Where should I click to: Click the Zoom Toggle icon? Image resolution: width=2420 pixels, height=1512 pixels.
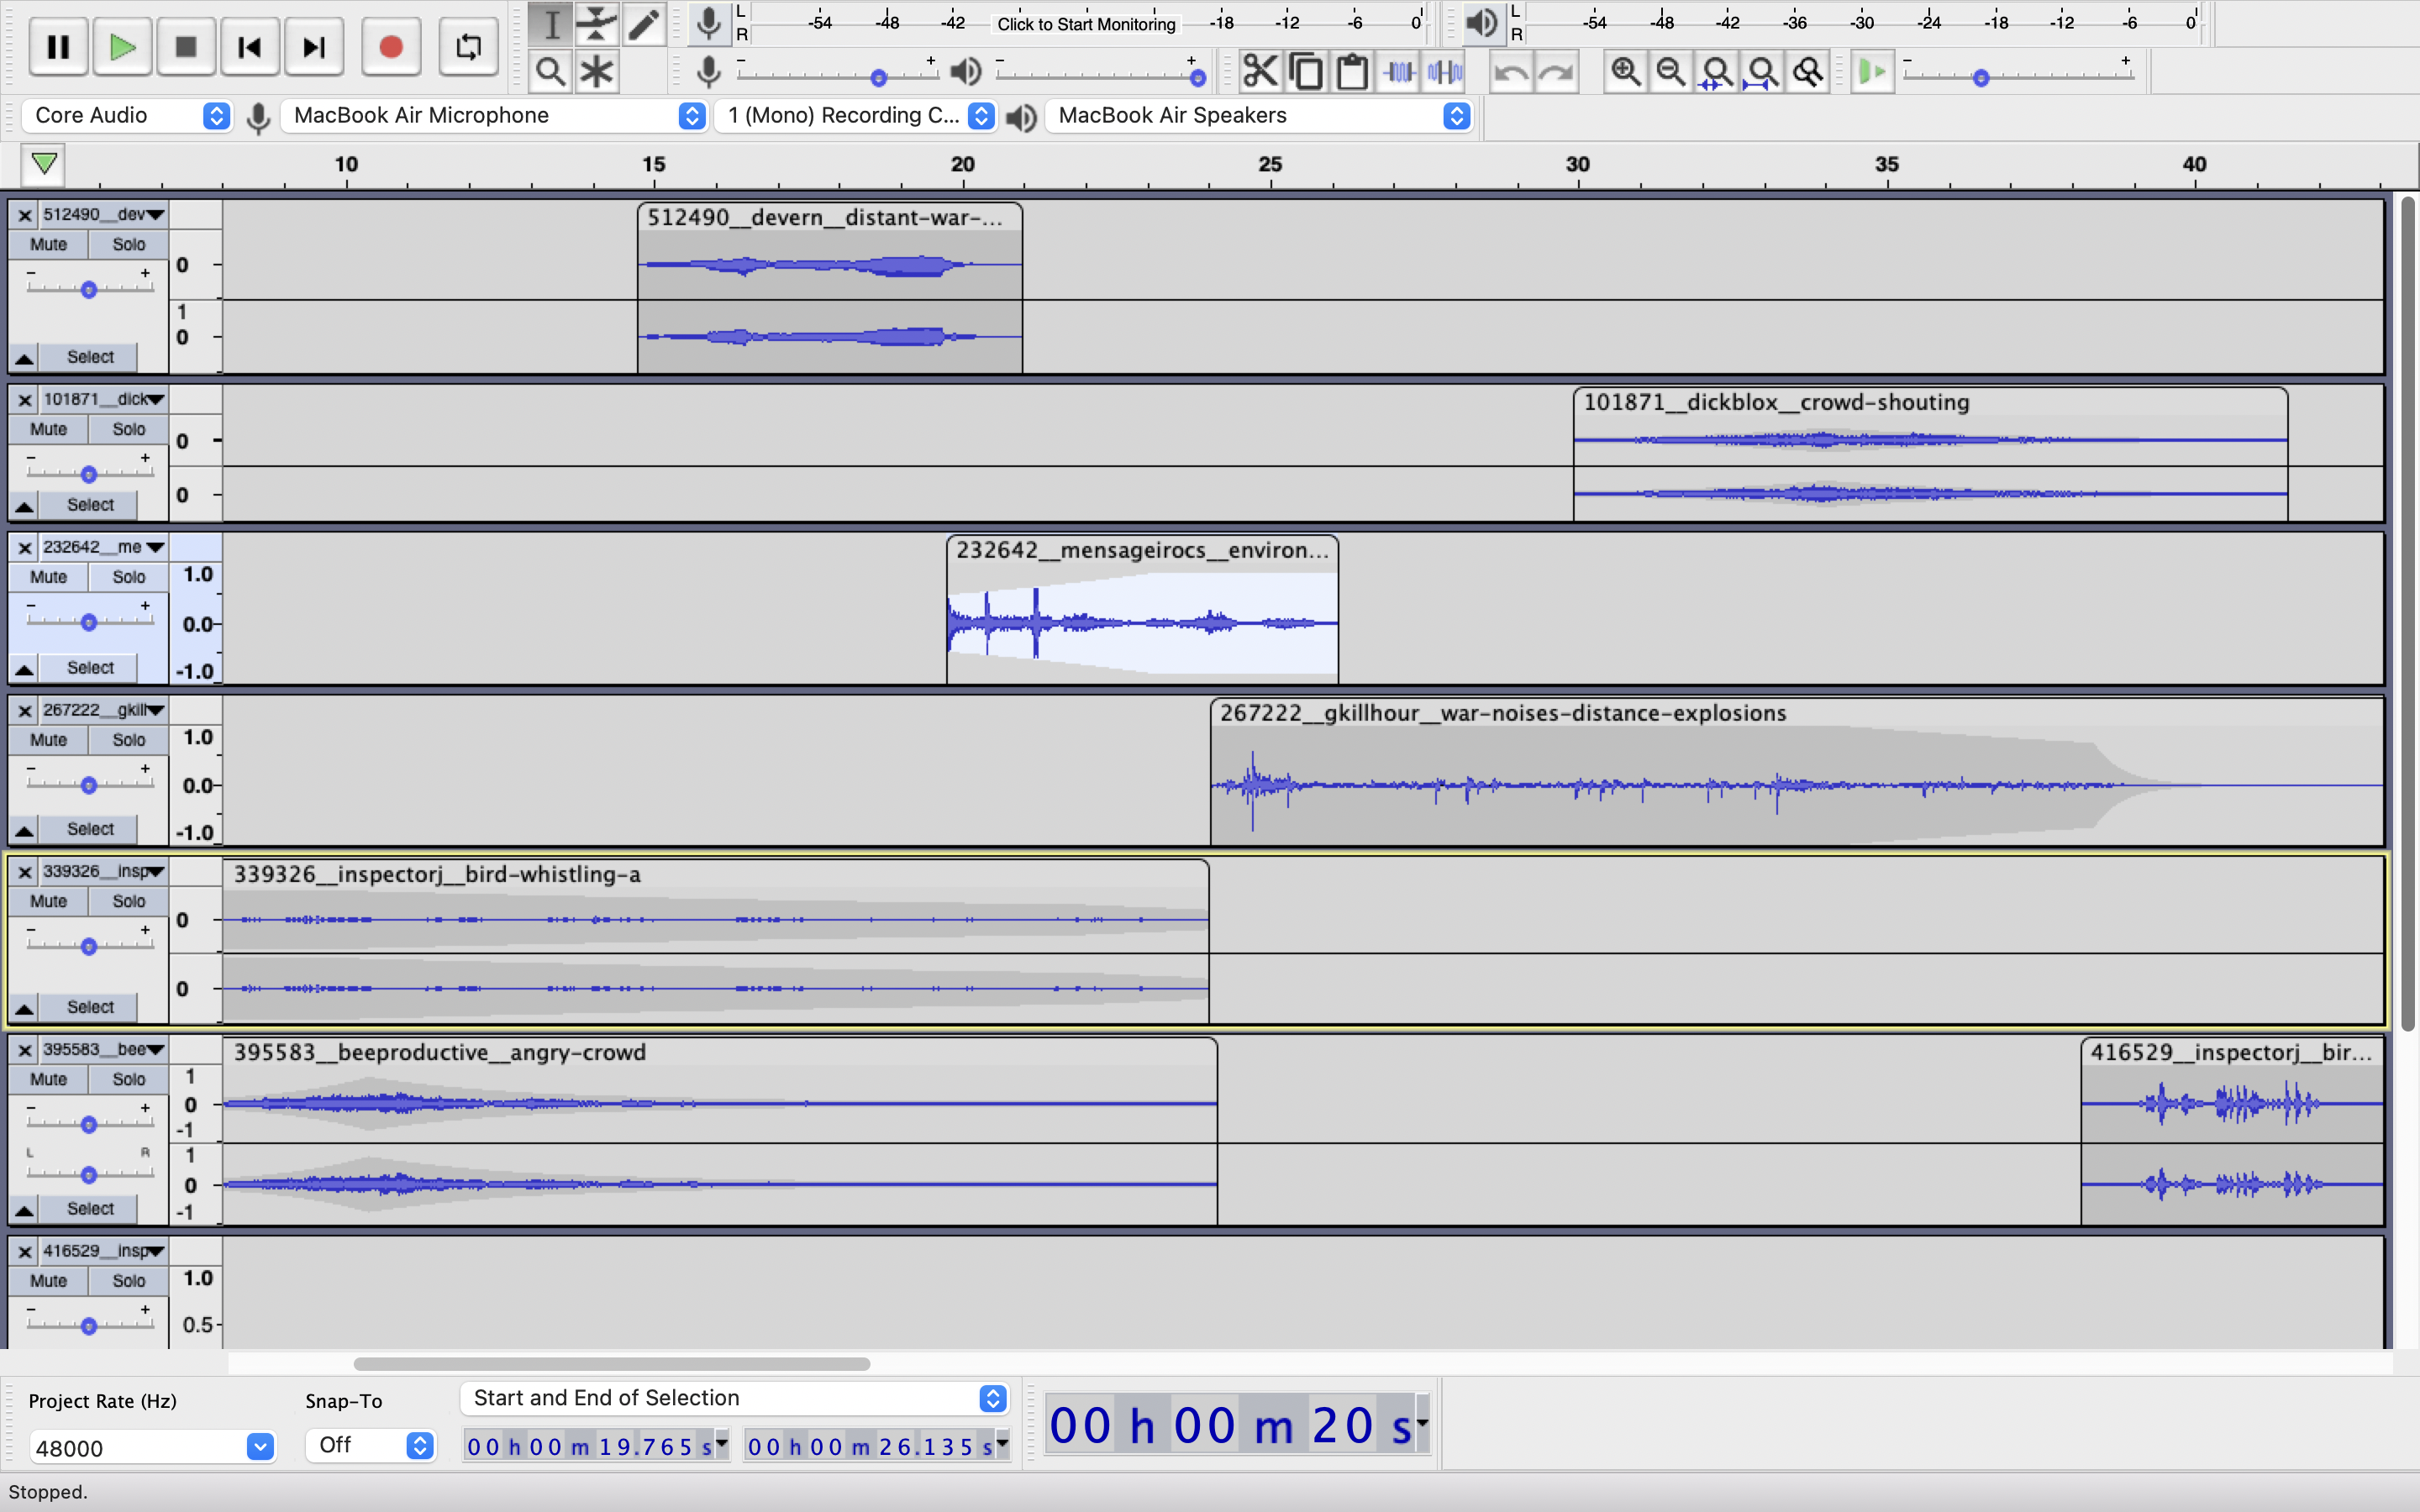tap(1808, 72)
